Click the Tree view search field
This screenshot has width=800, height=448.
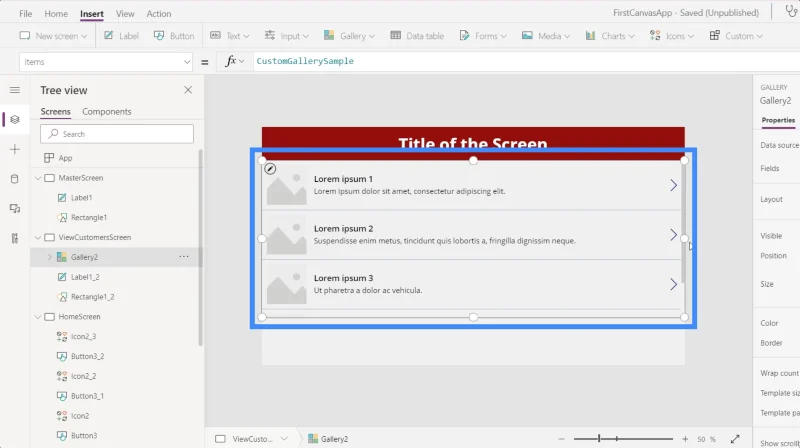coord(117,134)
